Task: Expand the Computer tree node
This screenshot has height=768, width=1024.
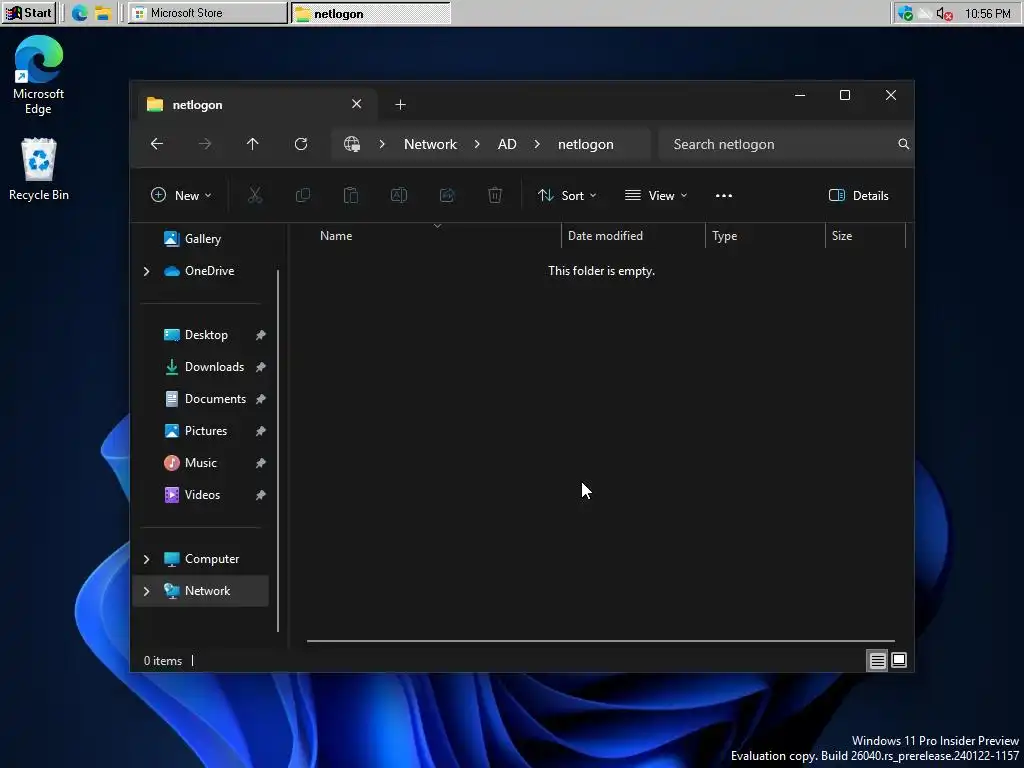Action: pos(146,559)
